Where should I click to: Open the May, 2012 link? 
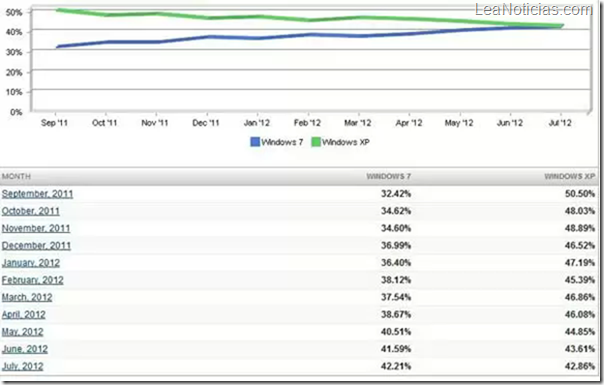pyautogui.click(x=22, y=332)
